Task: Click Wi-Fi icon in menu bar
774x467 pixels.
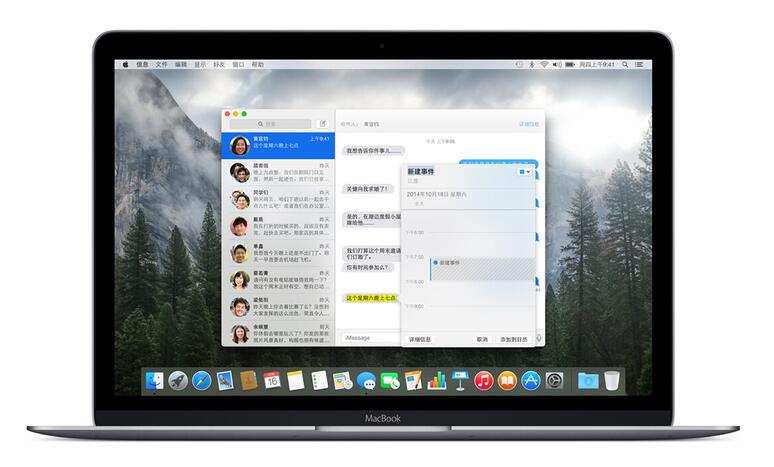Action: (x=544, y=65)
